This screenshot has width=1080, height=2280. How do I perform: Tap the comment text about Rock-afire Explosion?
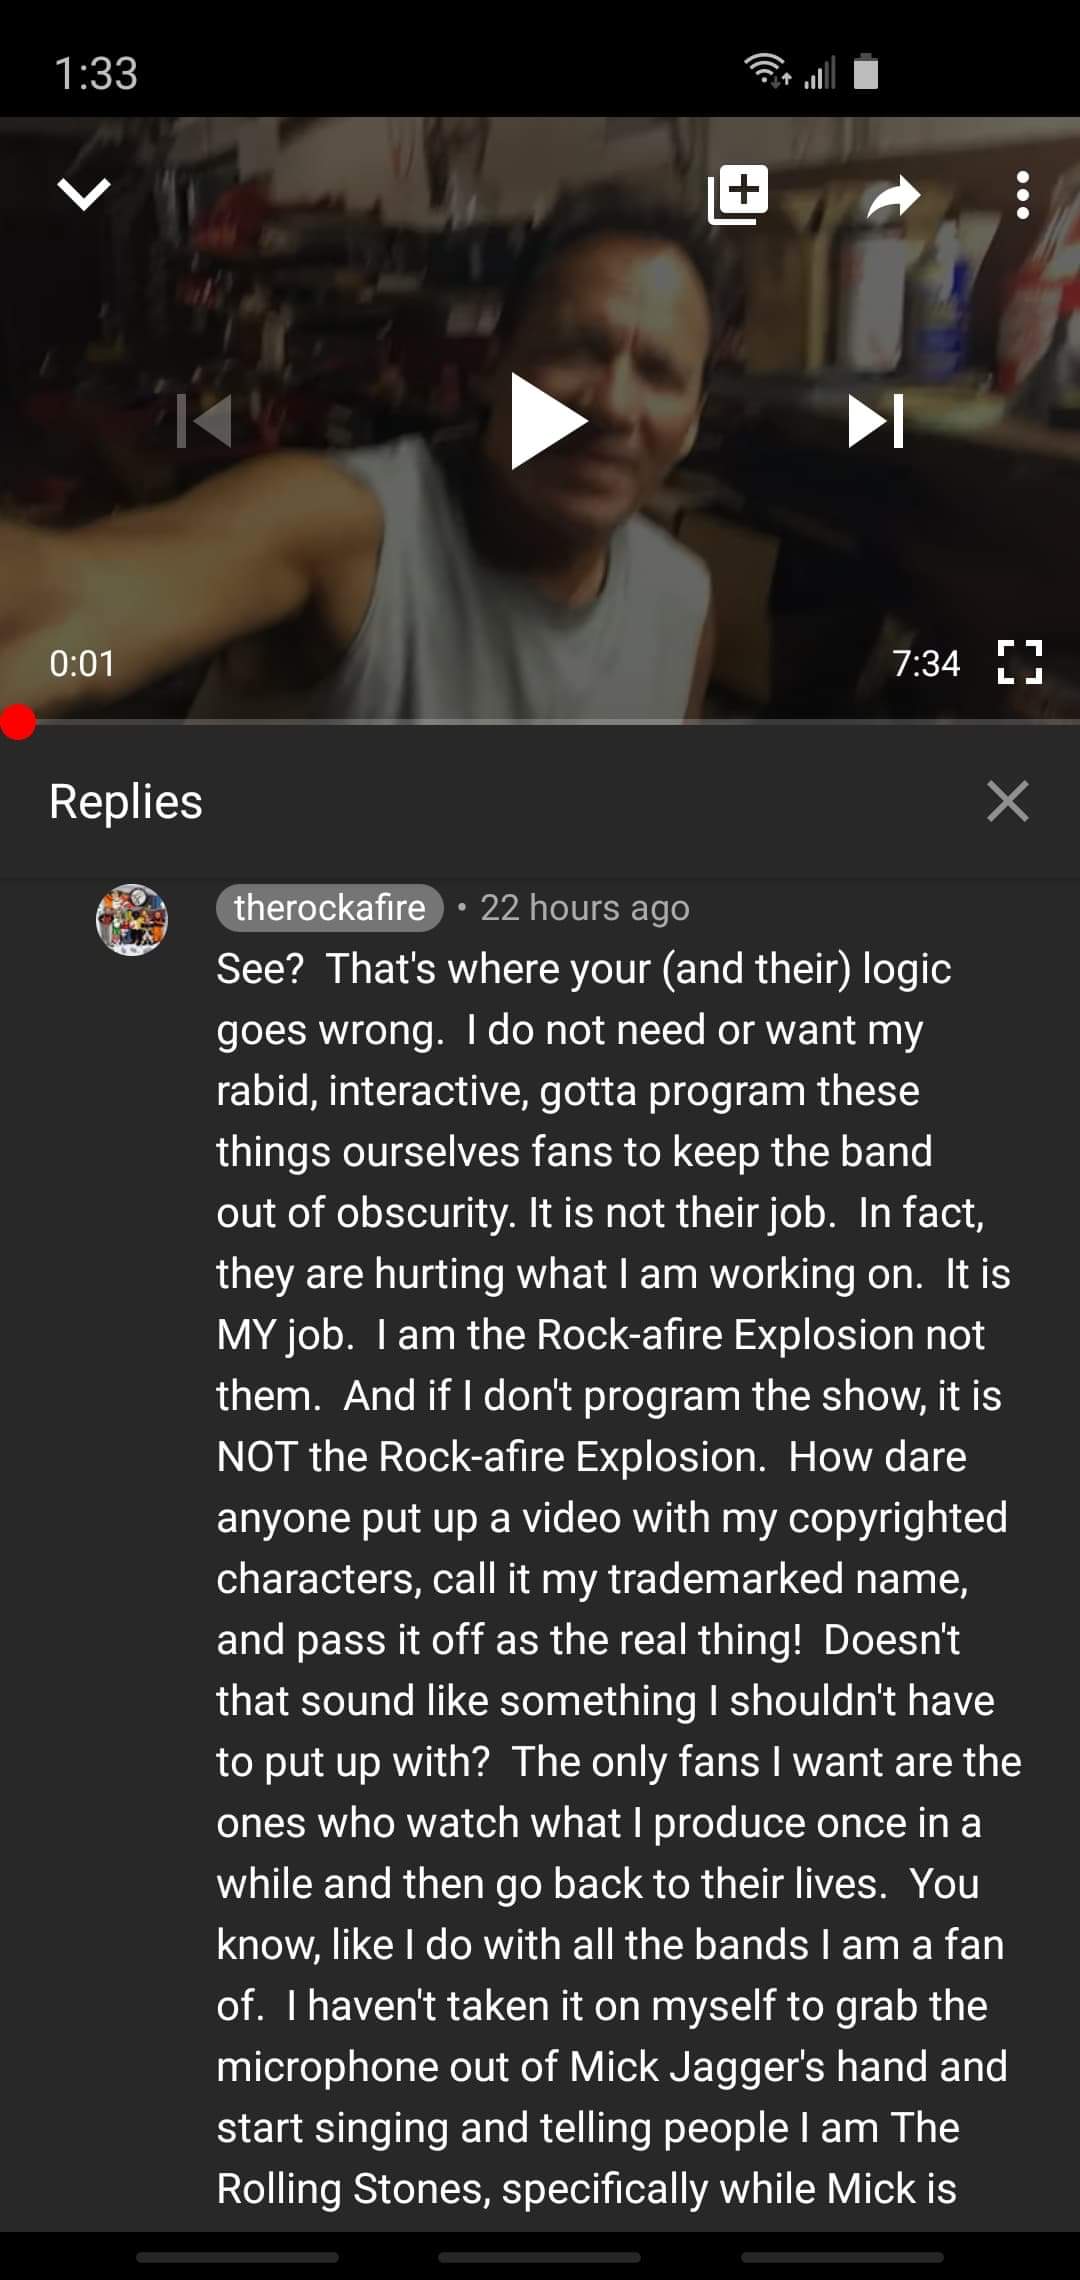click(617, 1578)
